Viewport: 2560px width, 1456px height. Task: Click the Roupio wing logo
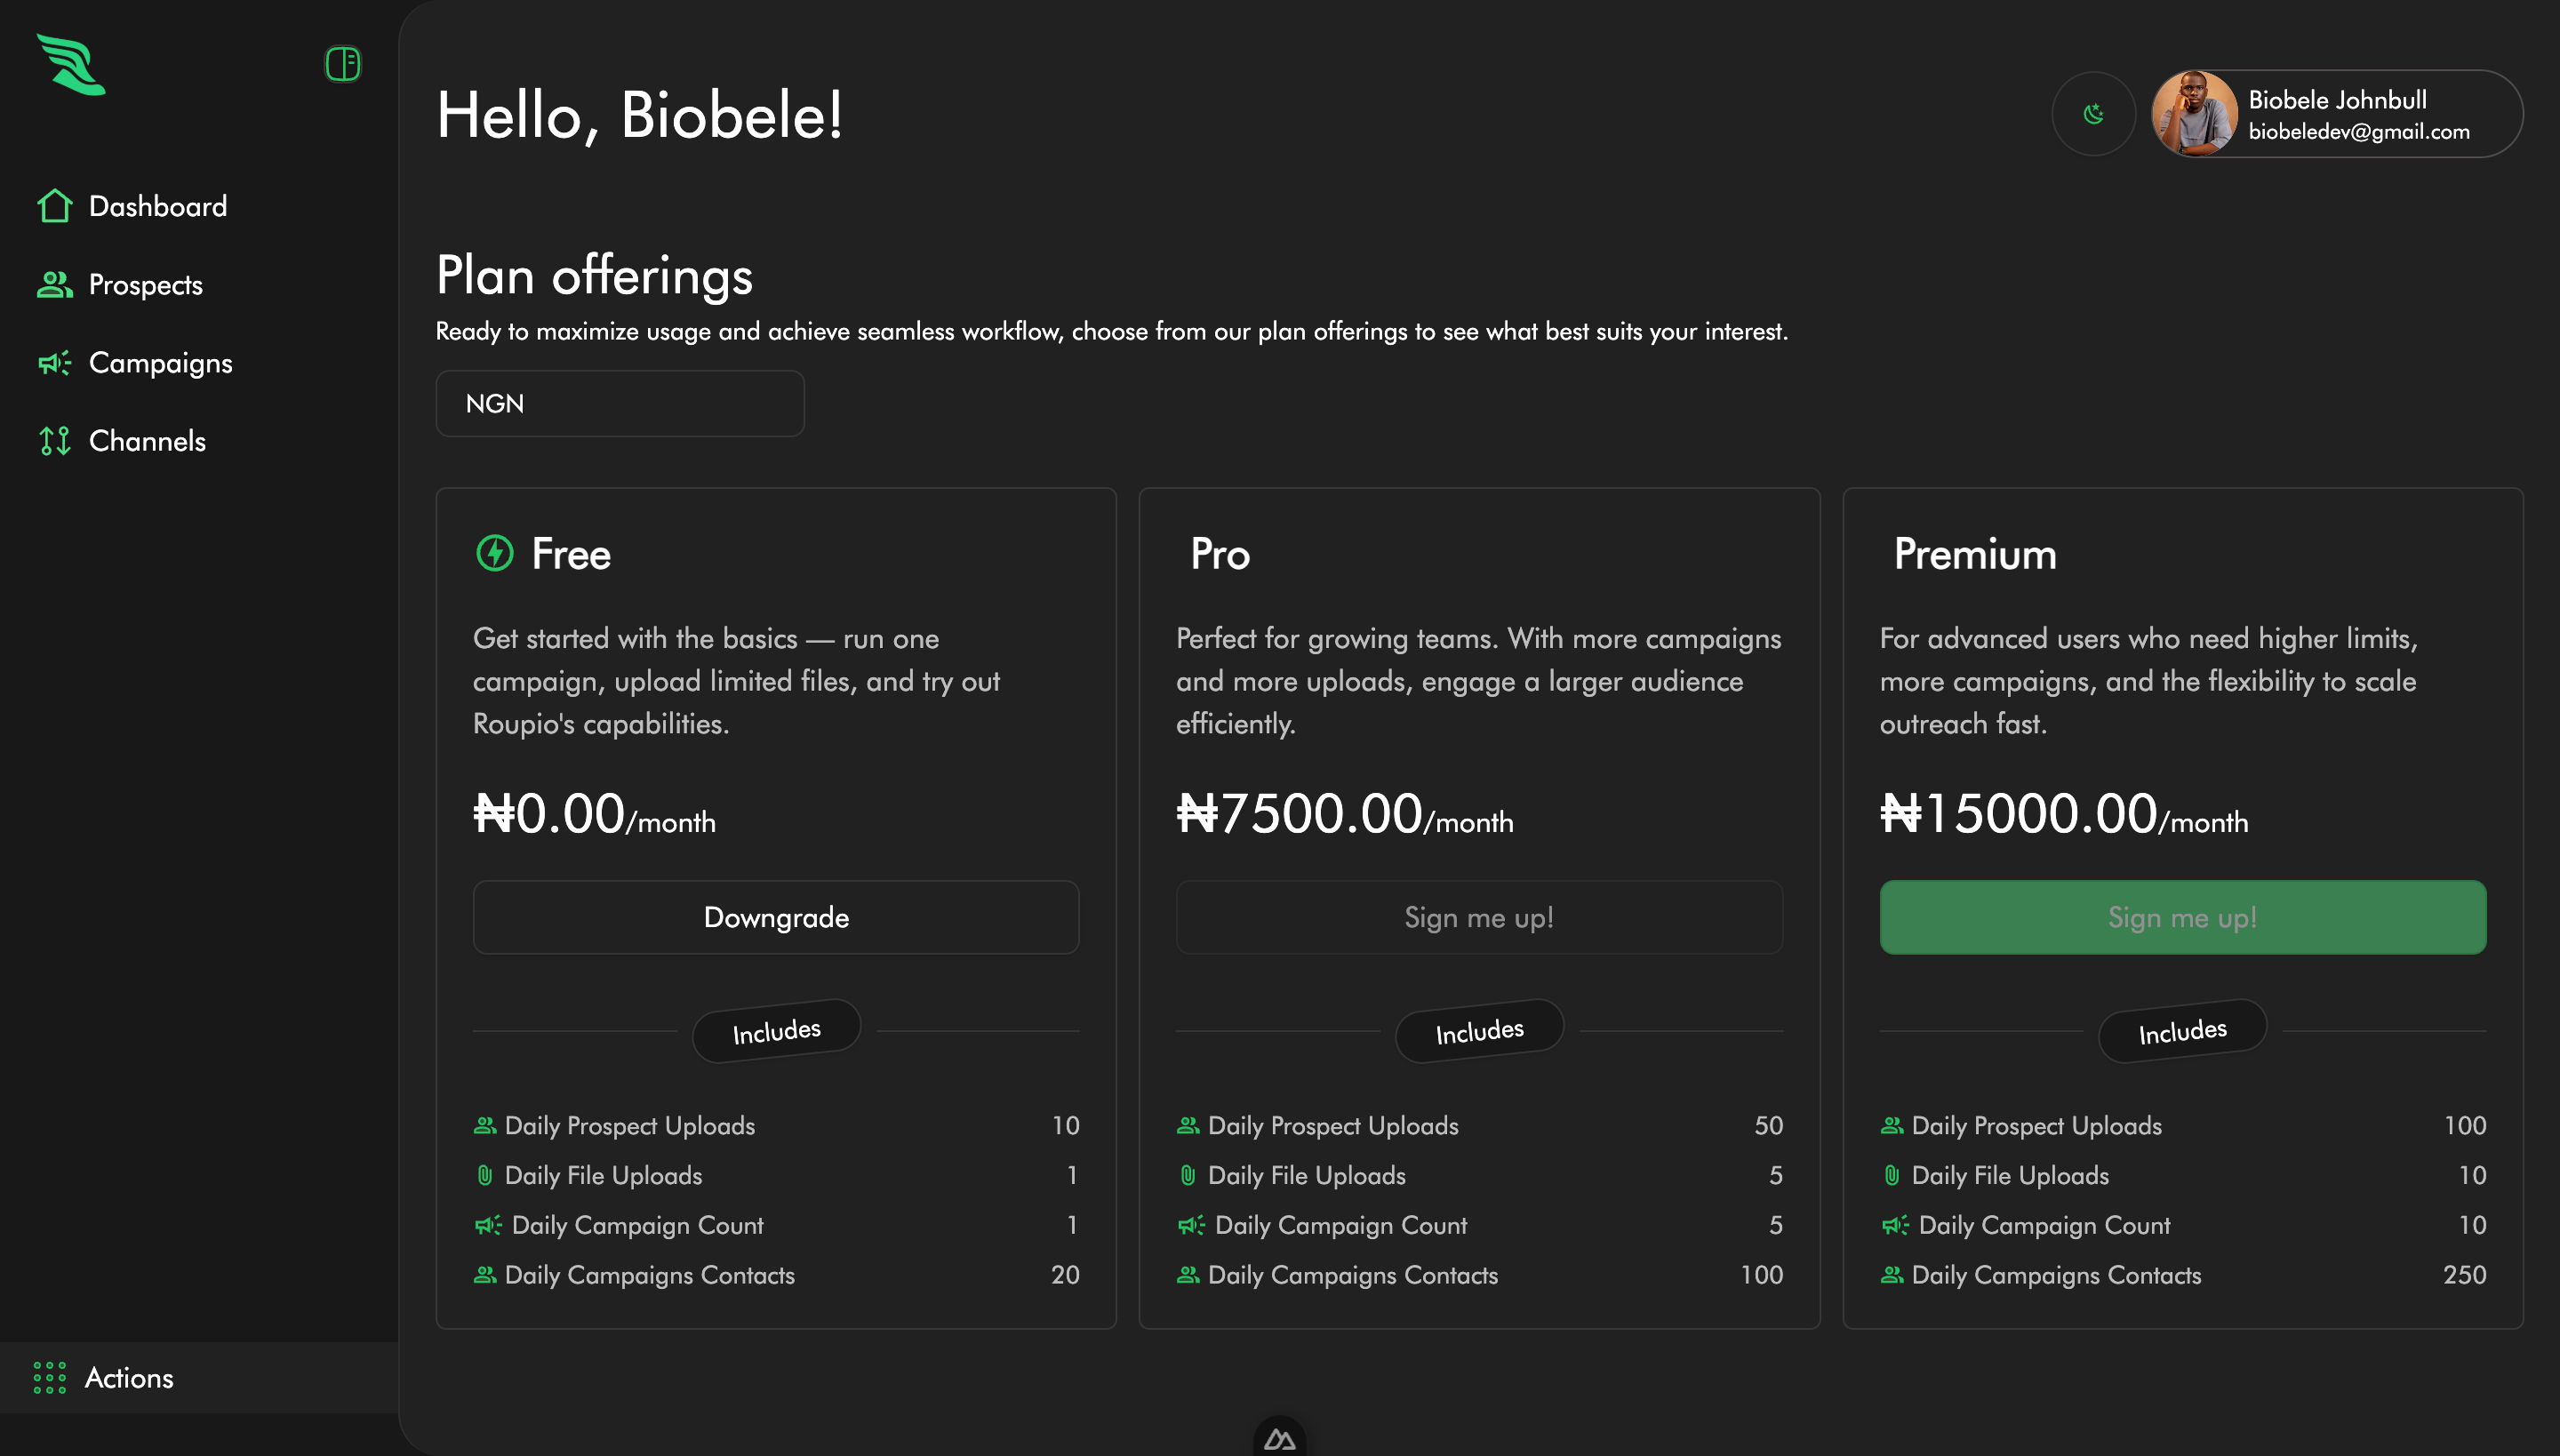(71, 65)
